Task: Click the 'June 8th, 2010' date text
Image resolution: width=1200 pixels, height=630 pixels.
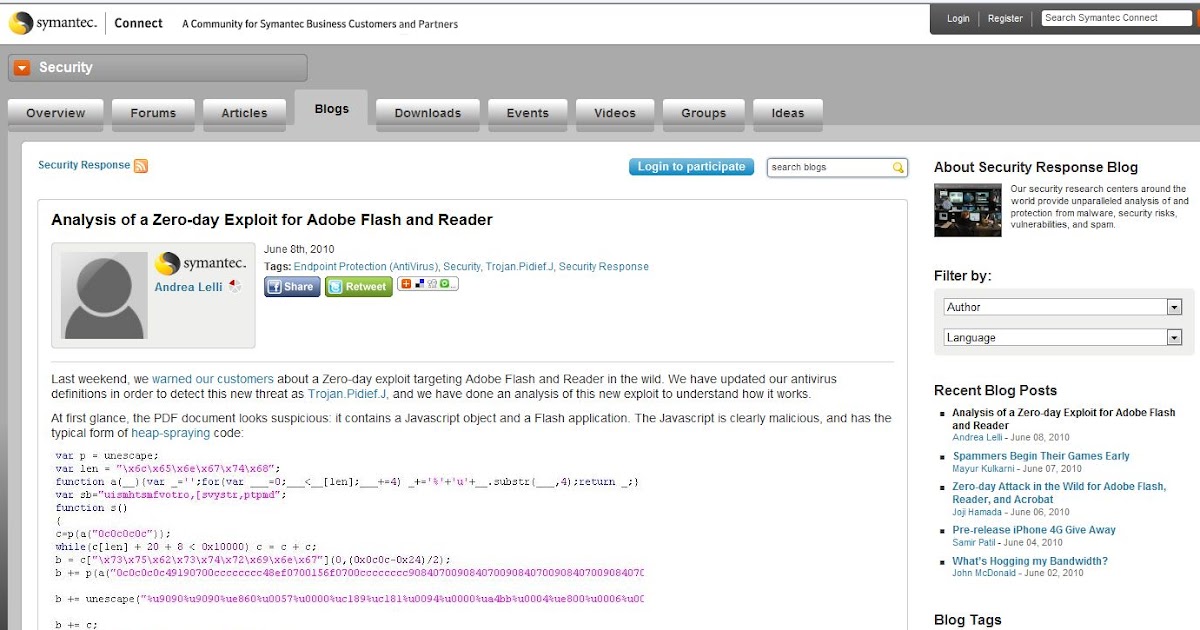Action: [x=299, y=250]
